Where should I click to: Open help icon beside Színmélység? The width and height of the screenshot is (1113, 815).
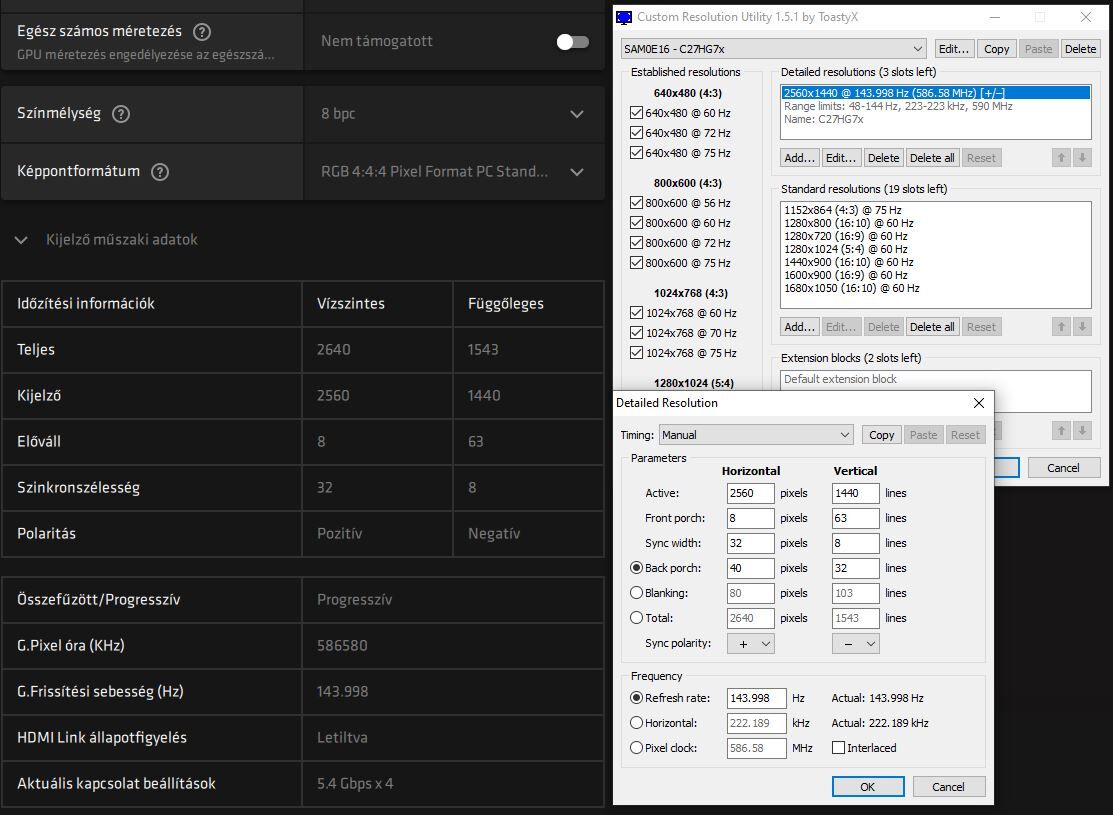(x=121, y=114)
